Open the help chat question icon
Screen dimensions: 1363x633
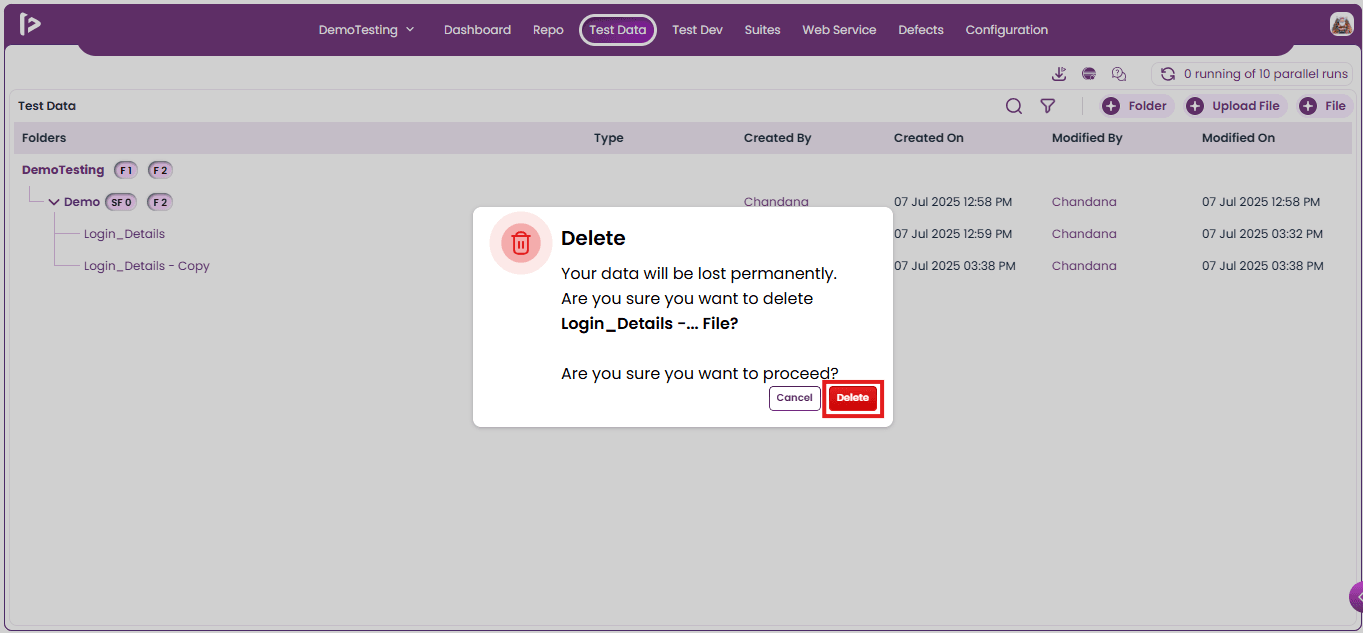[1119, 74]
